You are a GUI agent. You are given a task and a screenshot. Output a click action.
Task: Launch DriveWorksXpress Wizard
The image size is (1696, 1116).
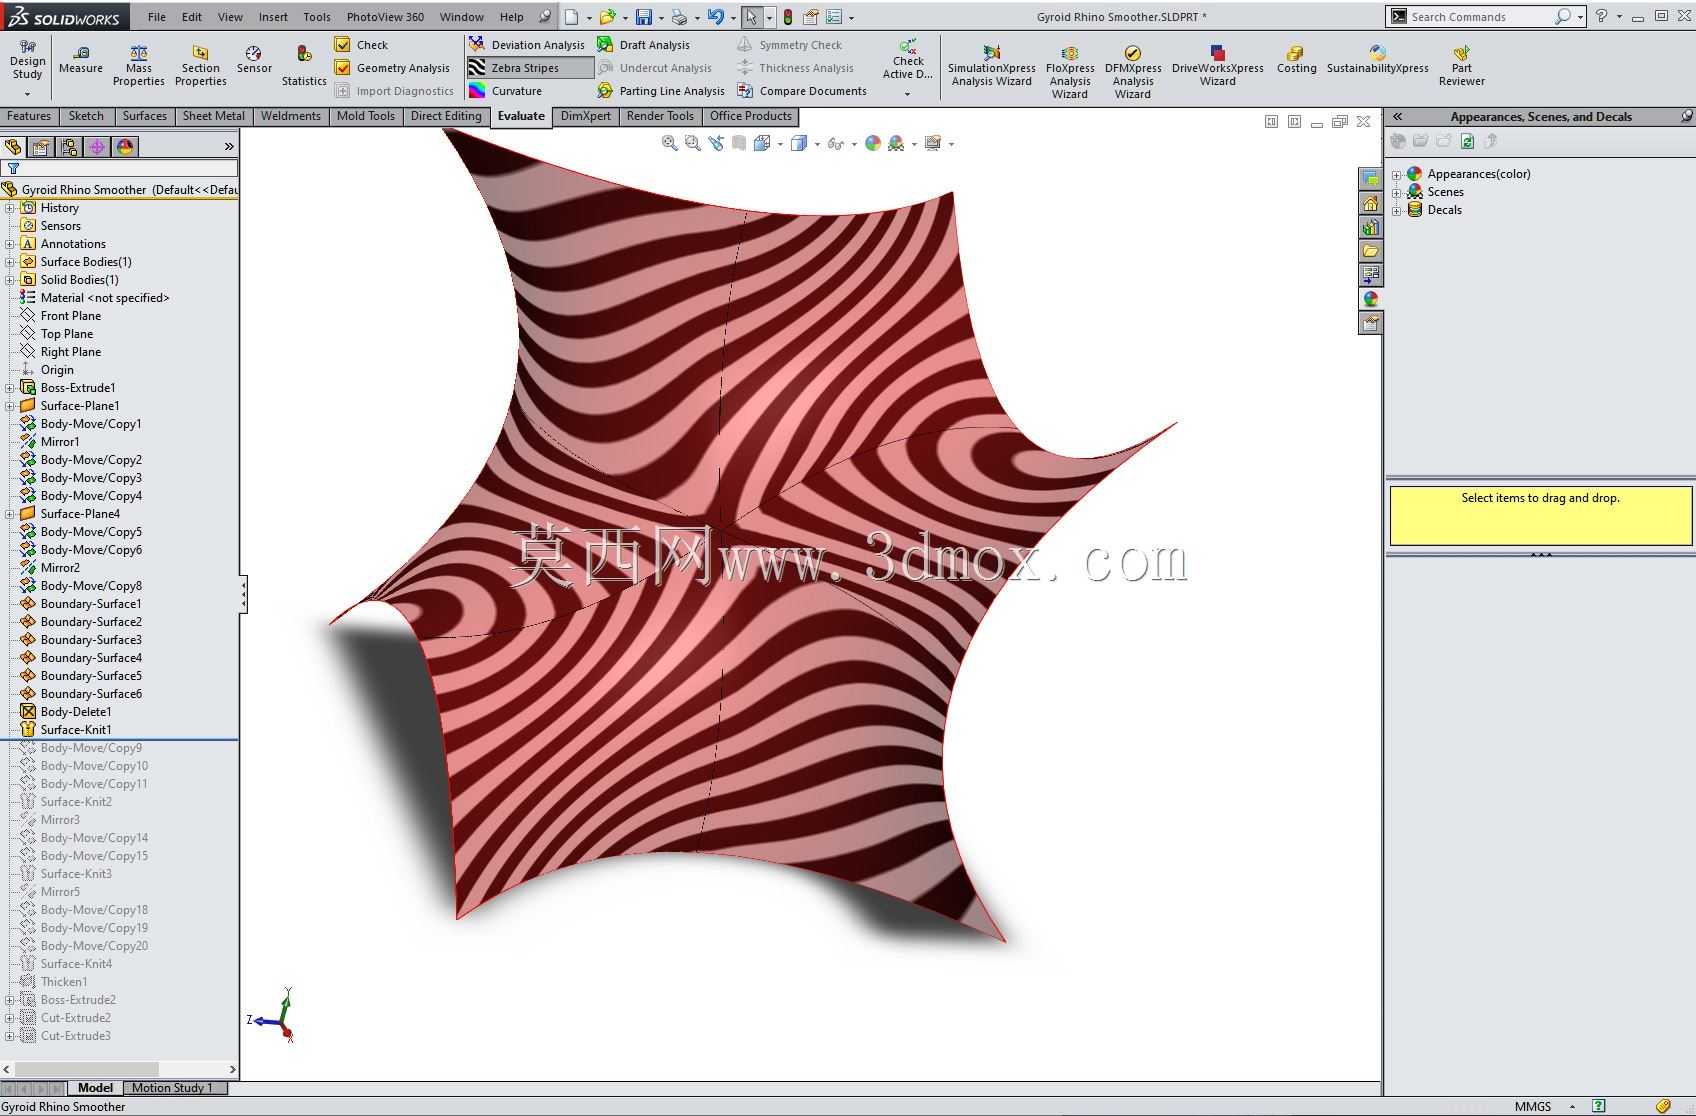coord(1217,65)
